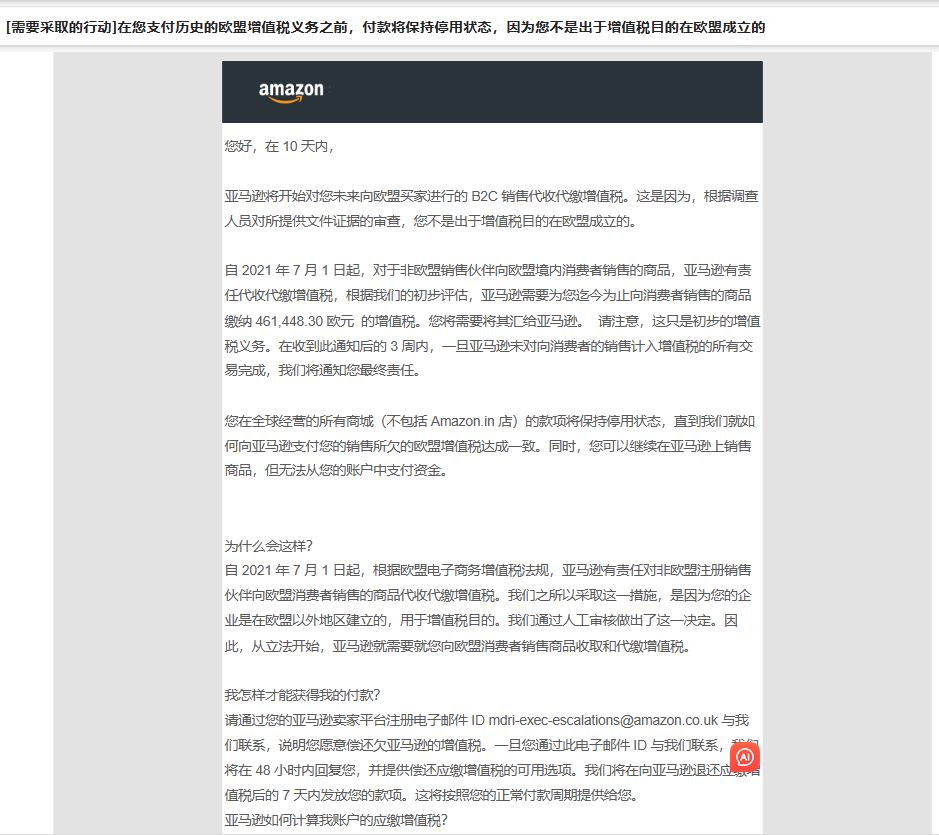Screen dimensions: 939x835
Task: Click the mdri-exec-escalations@amazon.co.uk email address
Action: click(x=603, y=720)
